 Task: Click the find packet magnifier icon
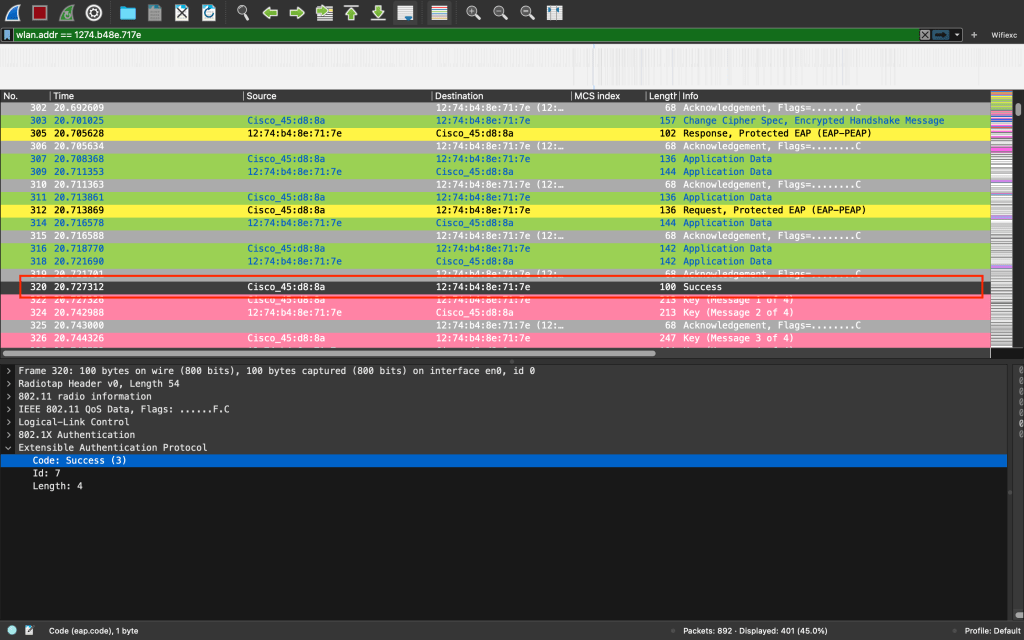[243, 13]
